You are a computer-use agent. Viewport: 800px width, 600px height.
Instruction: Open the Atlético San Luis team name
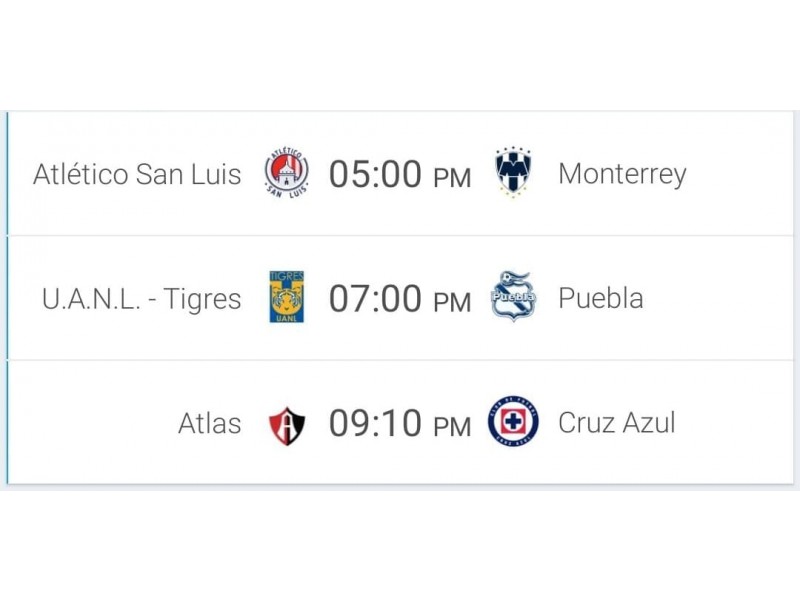(137, 174)
